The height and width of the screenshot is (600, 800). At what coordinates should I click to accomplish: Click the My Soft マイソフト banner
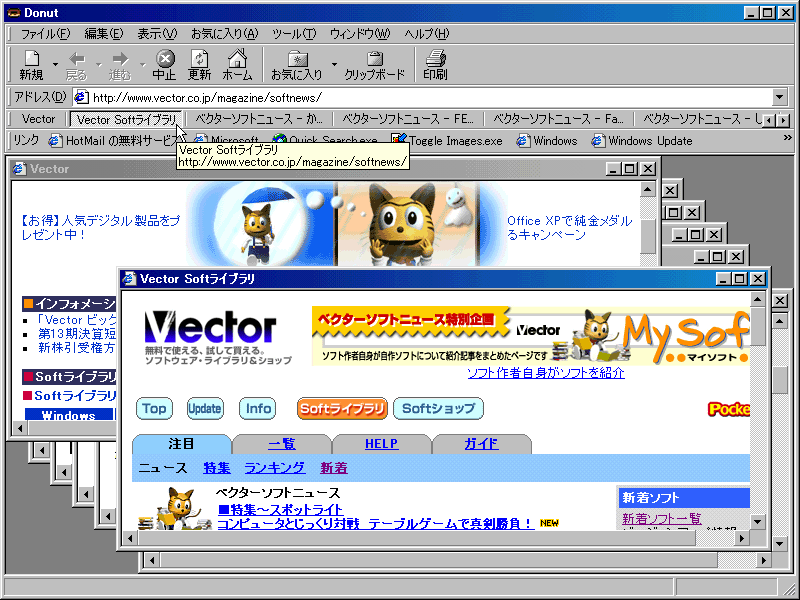(x=531, y=336)
